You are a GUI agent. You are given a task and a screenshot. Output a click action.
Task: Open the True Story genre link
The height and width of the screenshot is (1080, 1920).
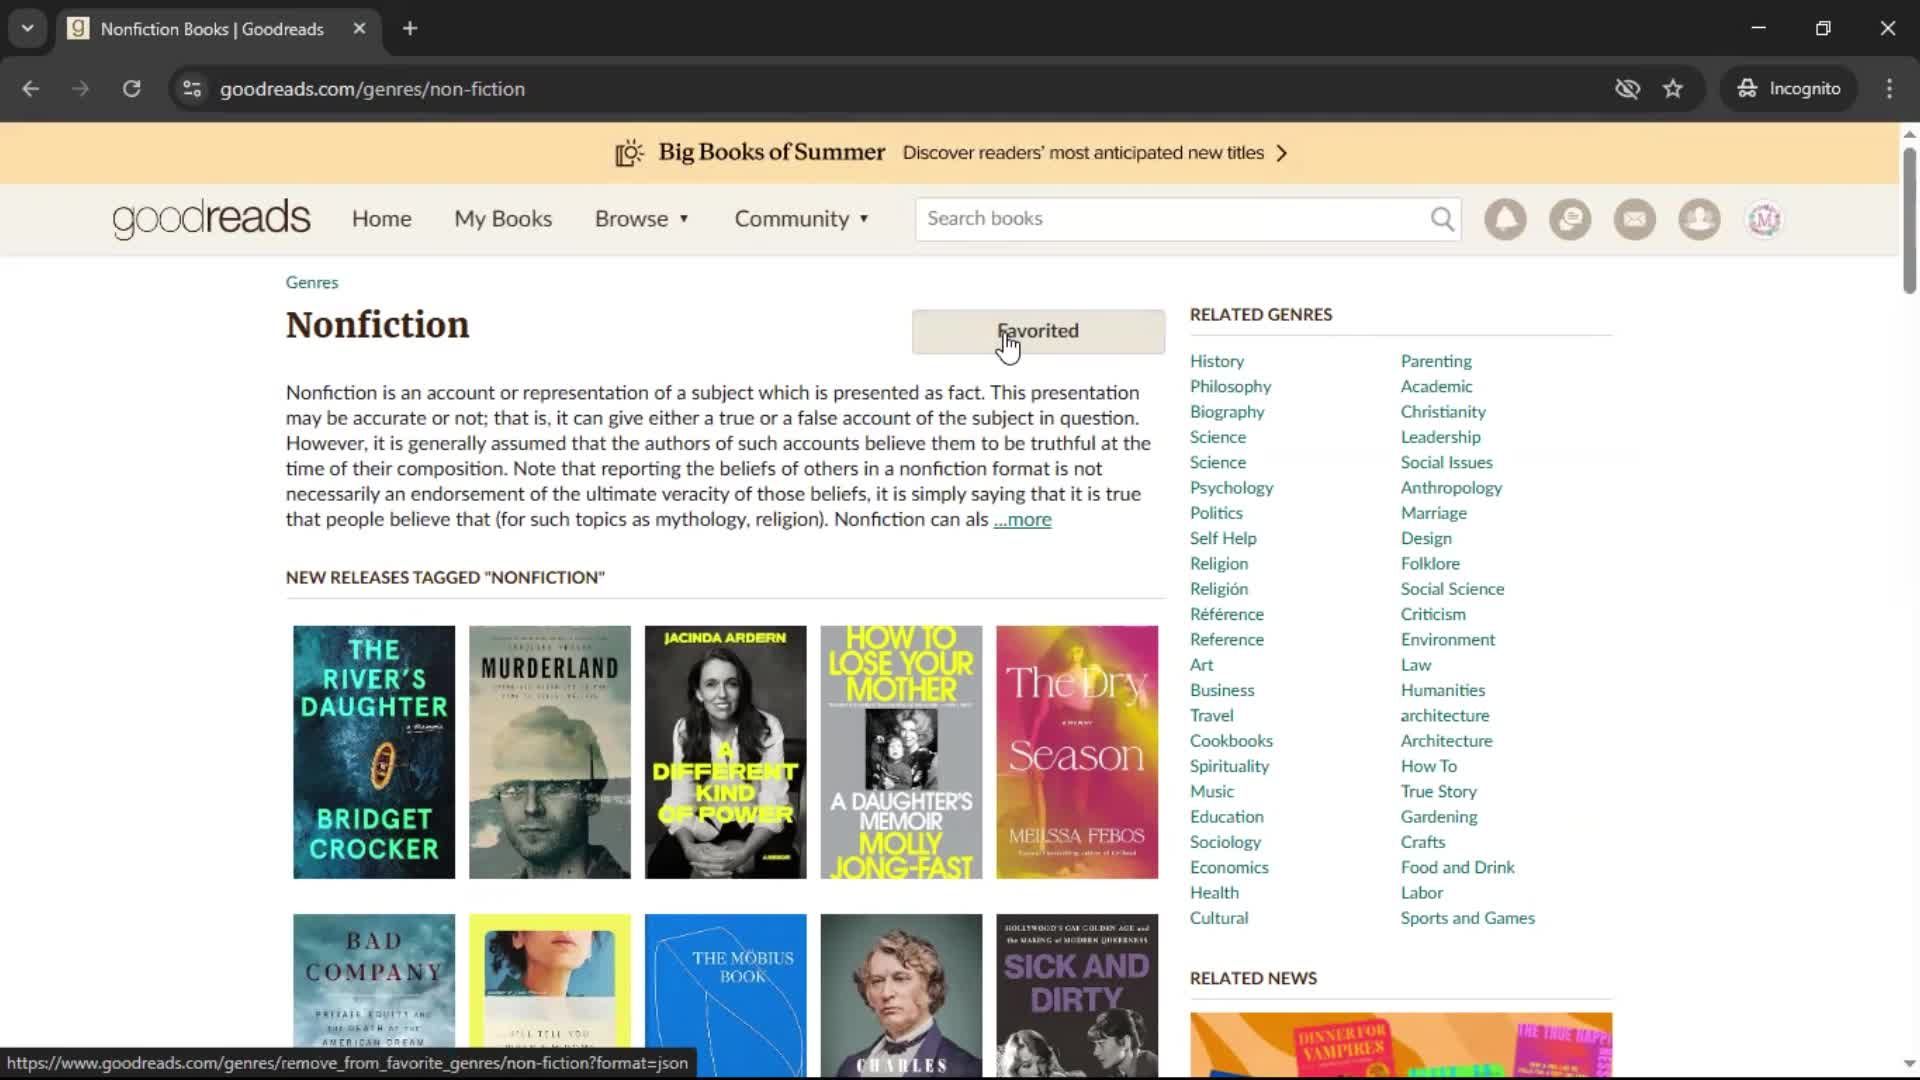1439,791
